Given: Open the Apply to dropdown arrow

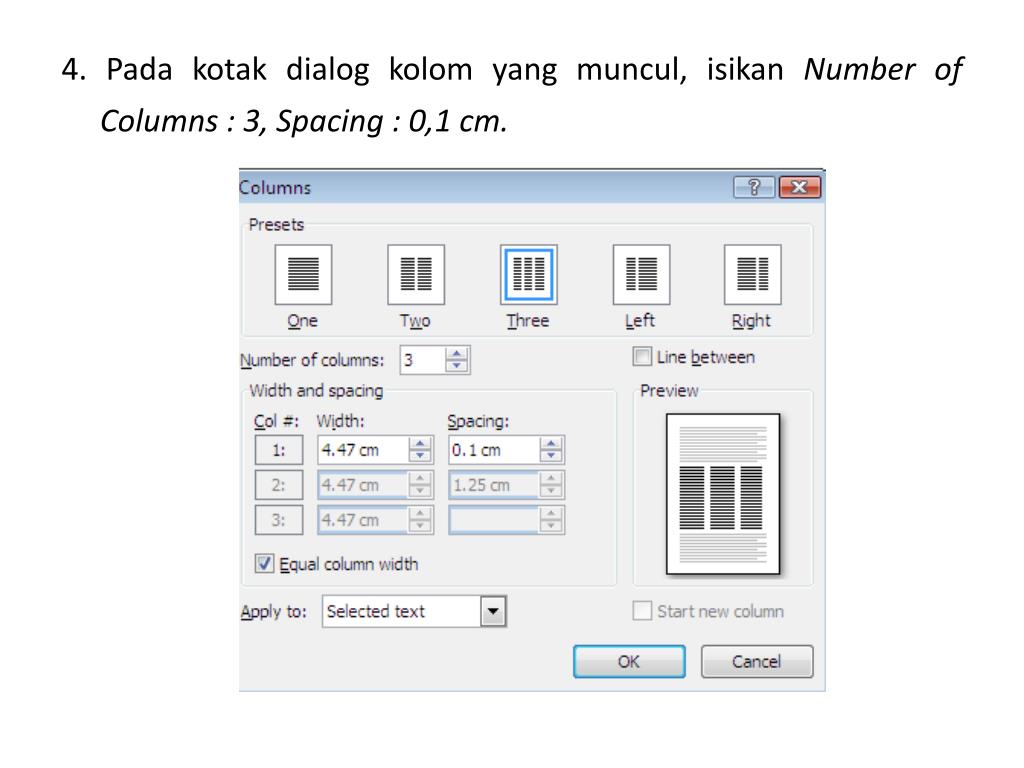Looking at the screenshot, I should pos(493,612).
